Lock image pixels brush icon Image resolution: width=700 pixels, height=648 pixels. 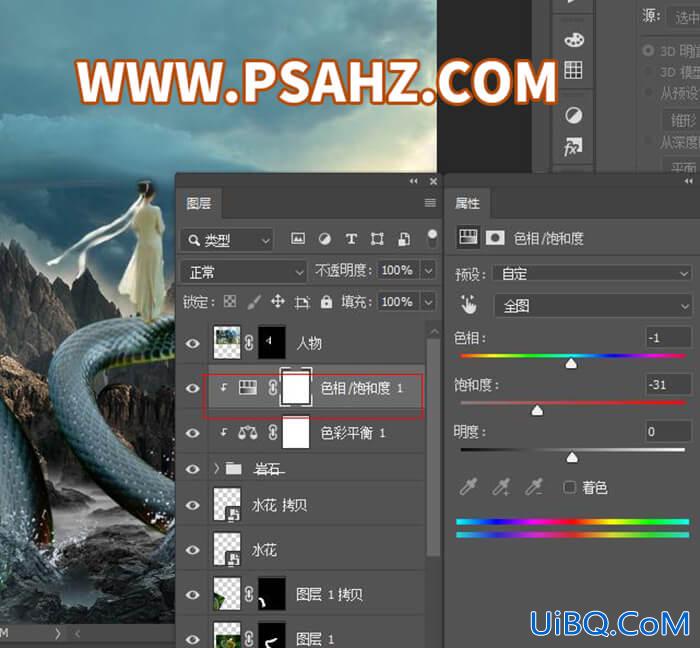coord(254,302)
